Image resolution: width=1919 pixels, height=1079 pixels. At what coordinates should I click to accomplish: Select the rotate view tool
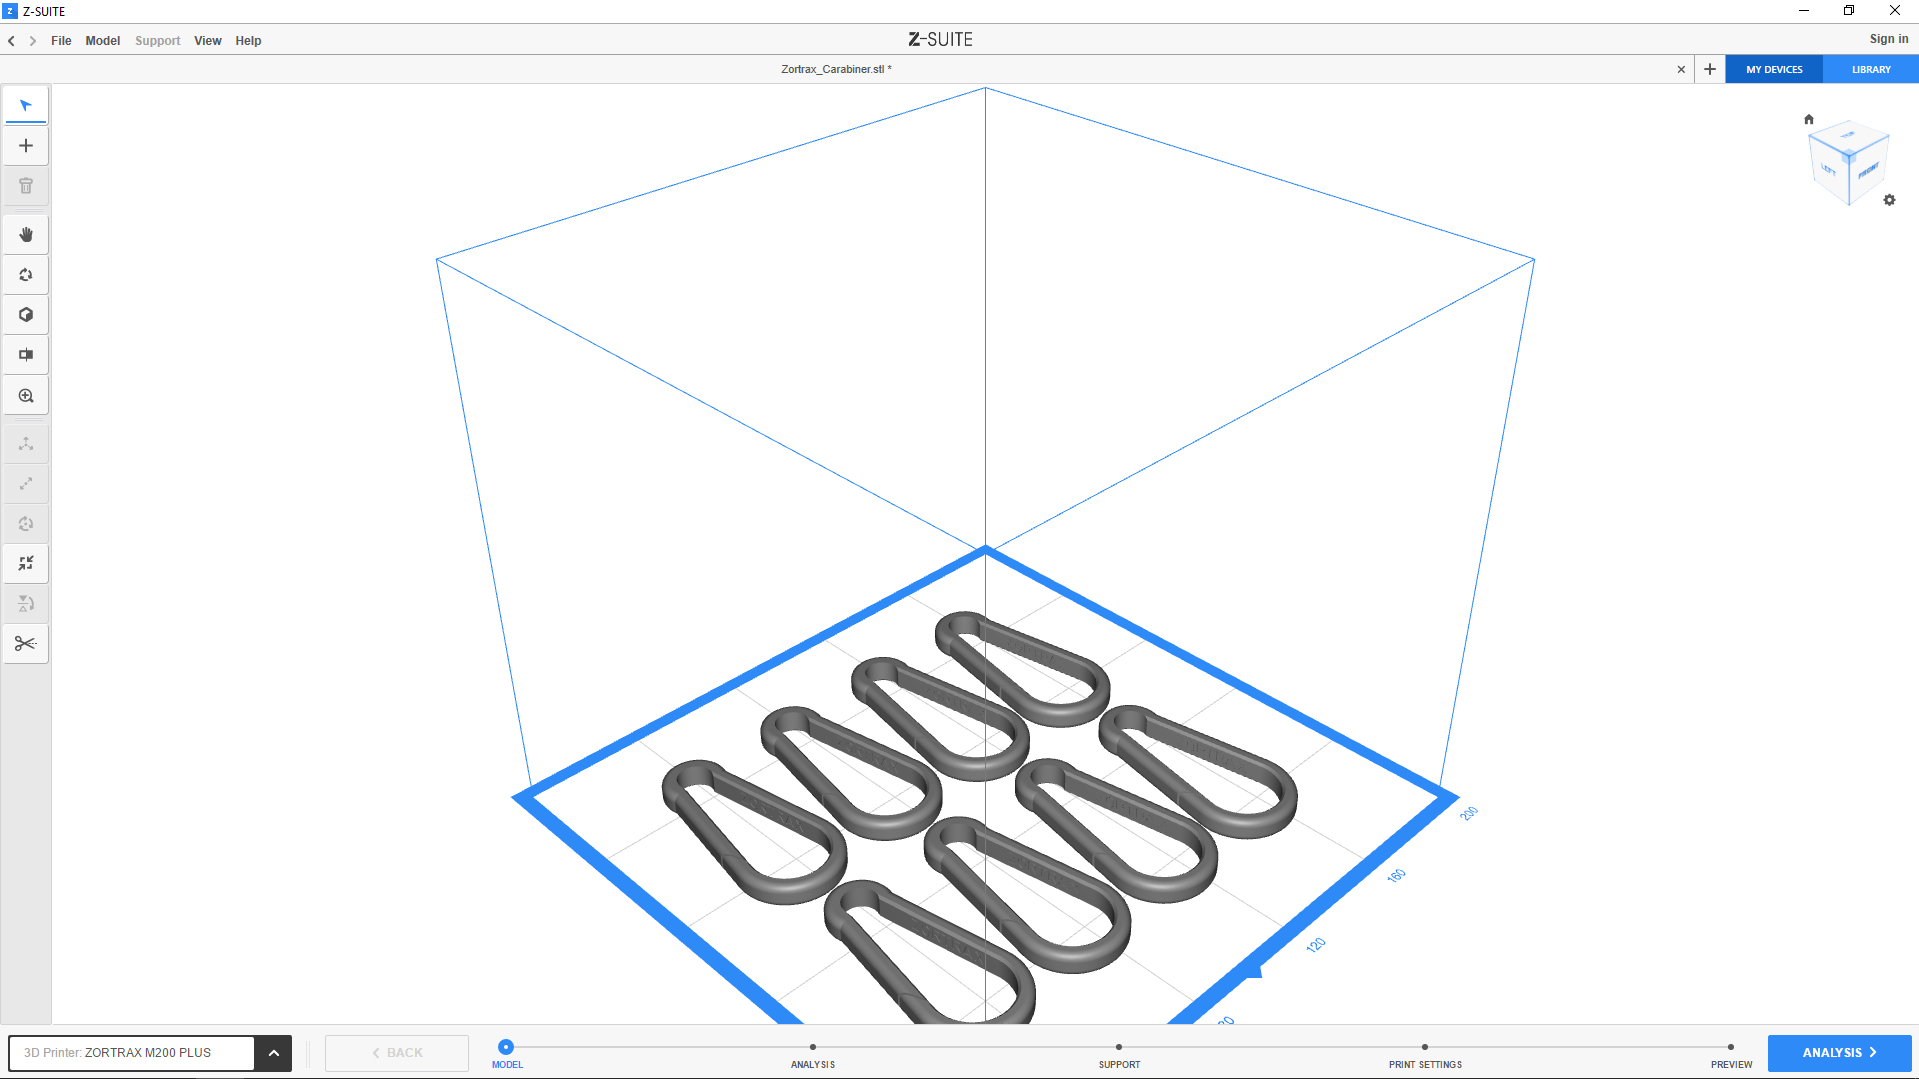[26, 275]
